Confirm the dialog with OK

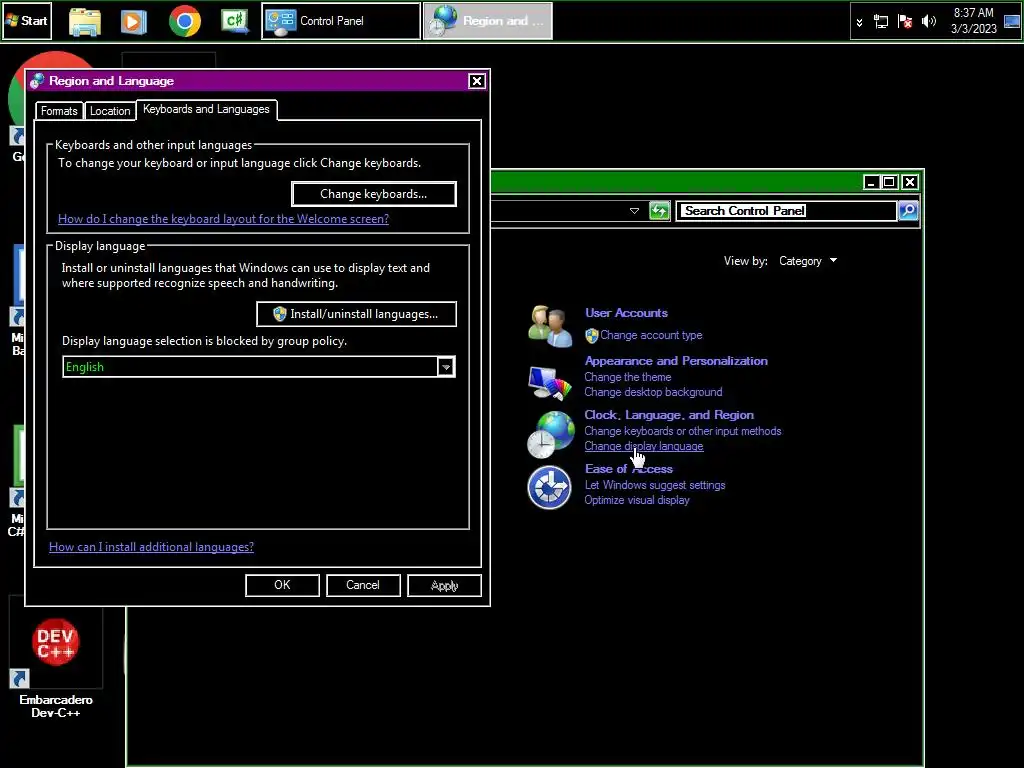[282, 585]
